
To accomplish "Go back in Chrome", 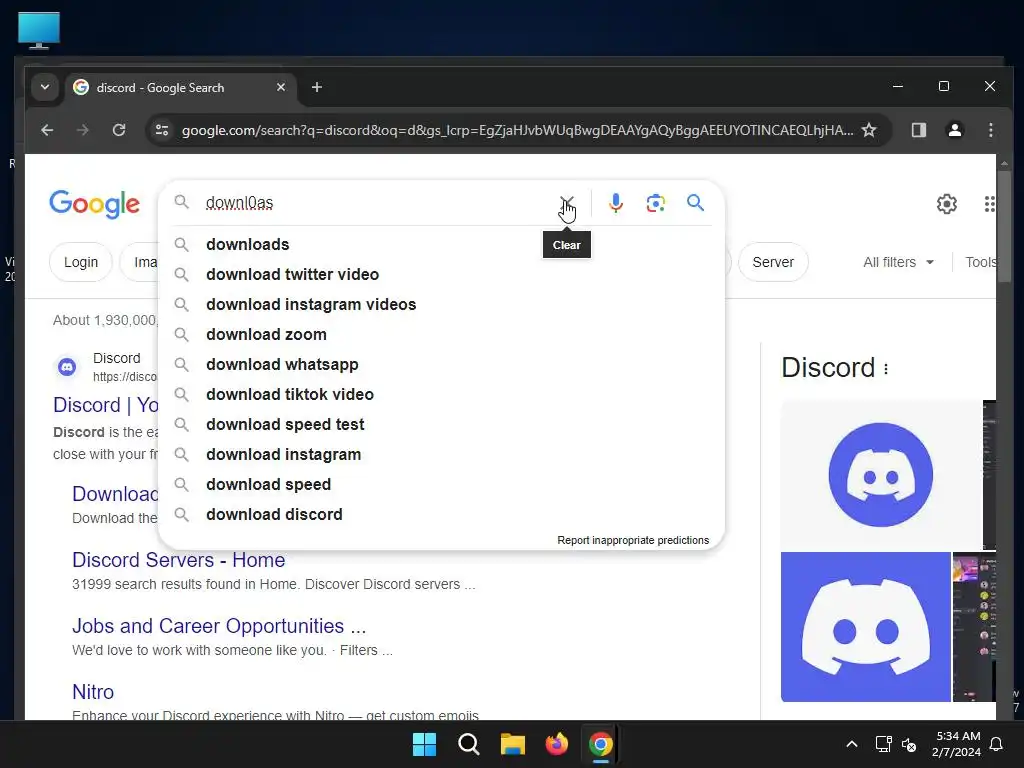I will (x=47, y=130).
